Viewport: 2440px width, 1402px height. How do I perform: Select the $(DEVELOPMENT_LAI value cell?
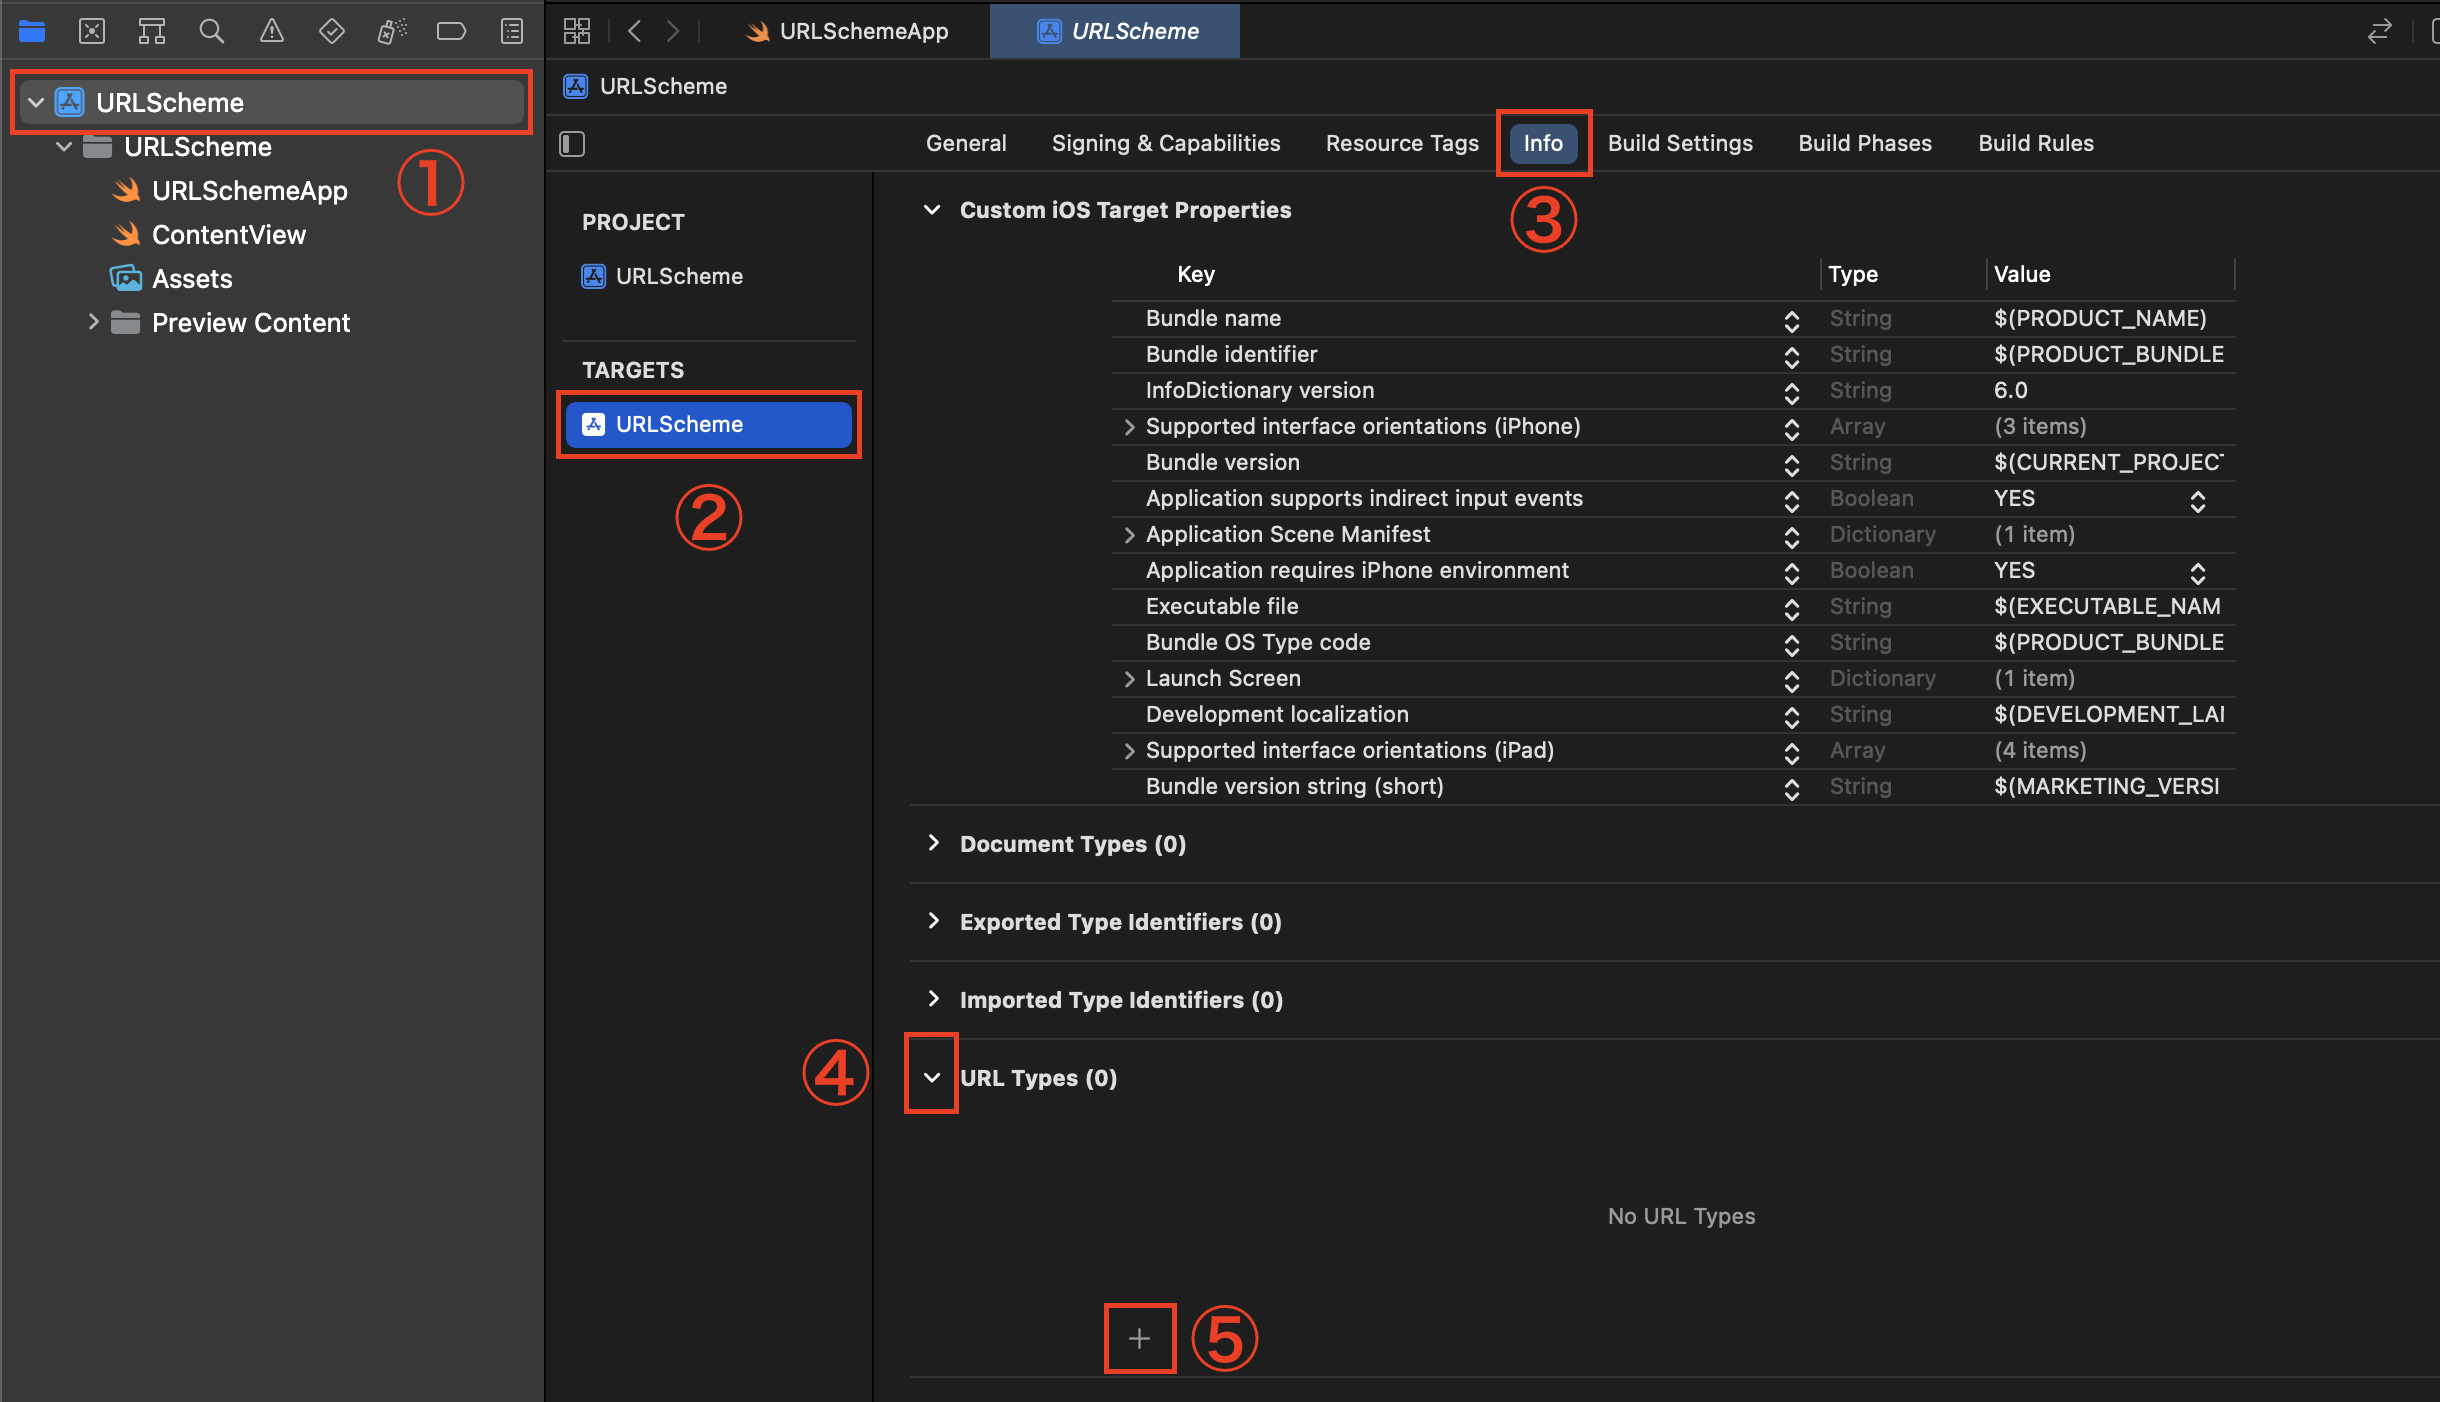(x=2109, y=714)
